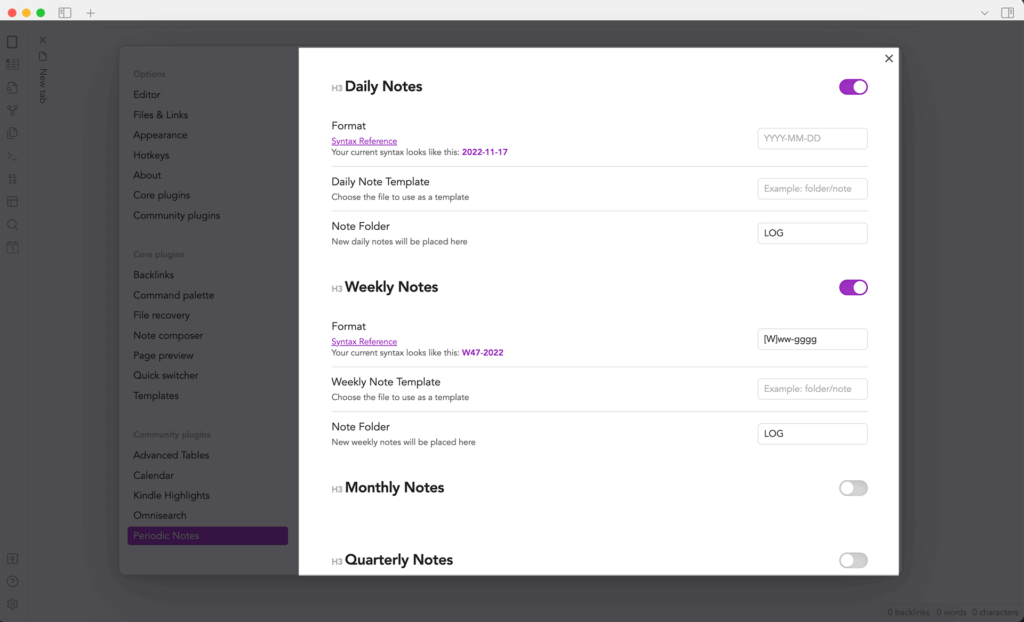Click the Weekly Notes heading

tap(391, 287)
